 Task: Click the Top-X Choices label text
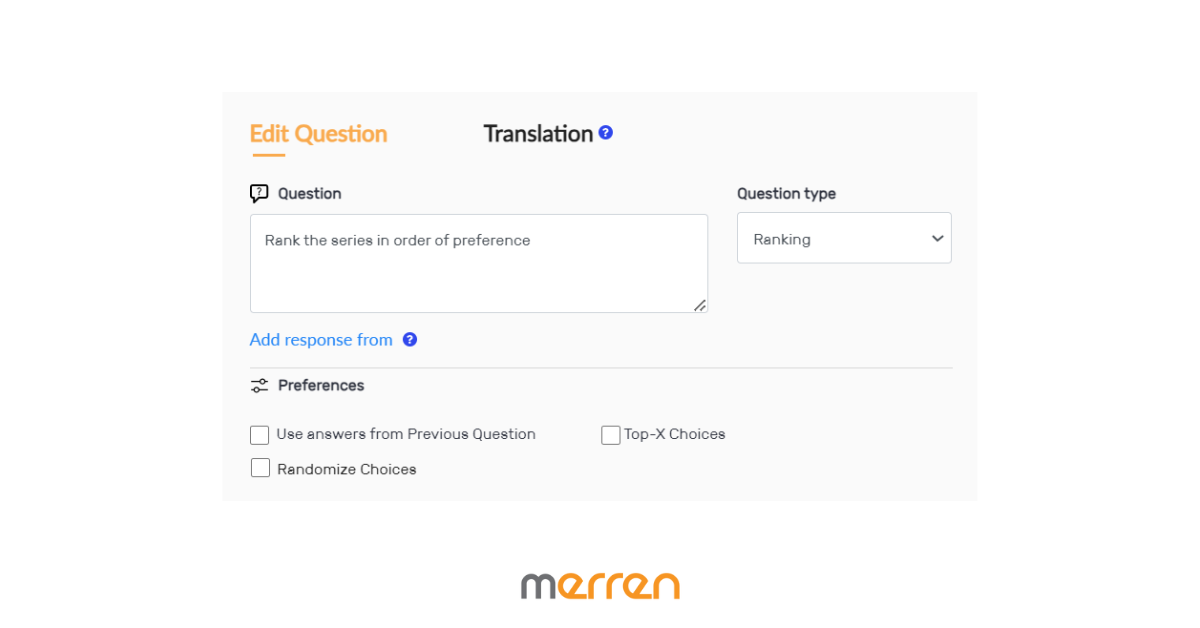[675, 434]
